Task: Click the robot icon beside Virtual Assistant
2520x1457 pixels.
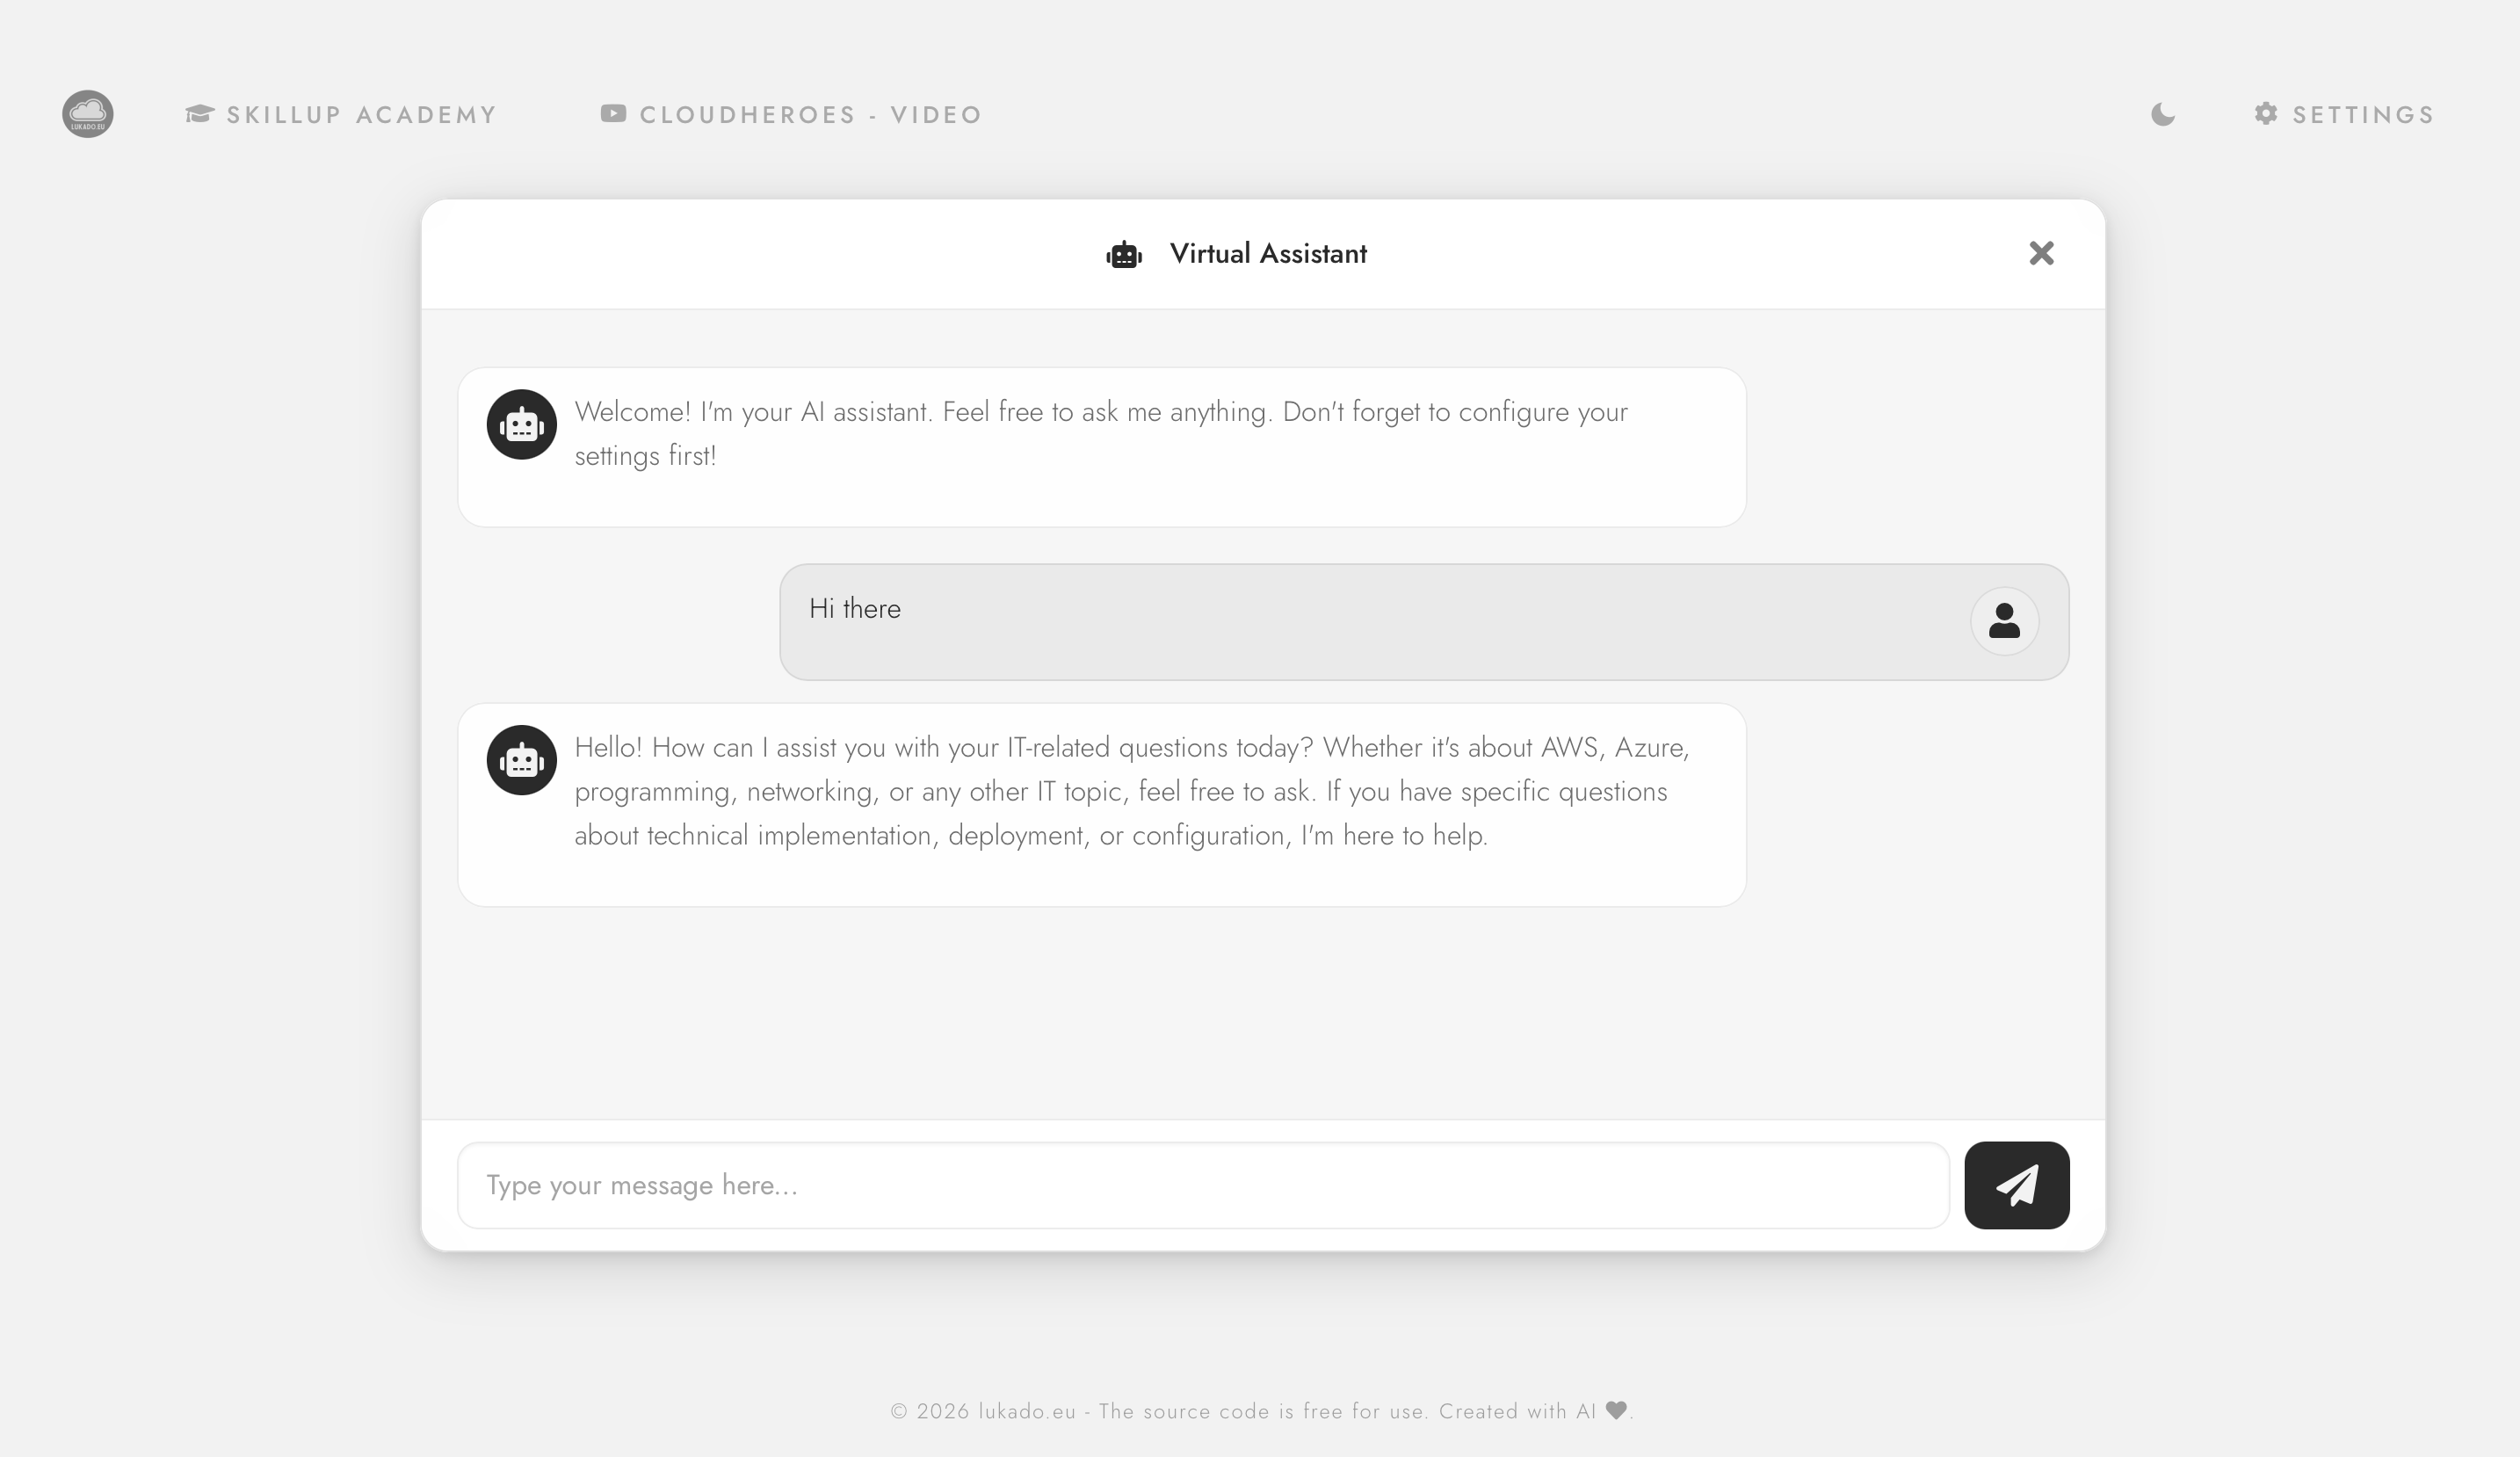Action: click(1124, 255)
